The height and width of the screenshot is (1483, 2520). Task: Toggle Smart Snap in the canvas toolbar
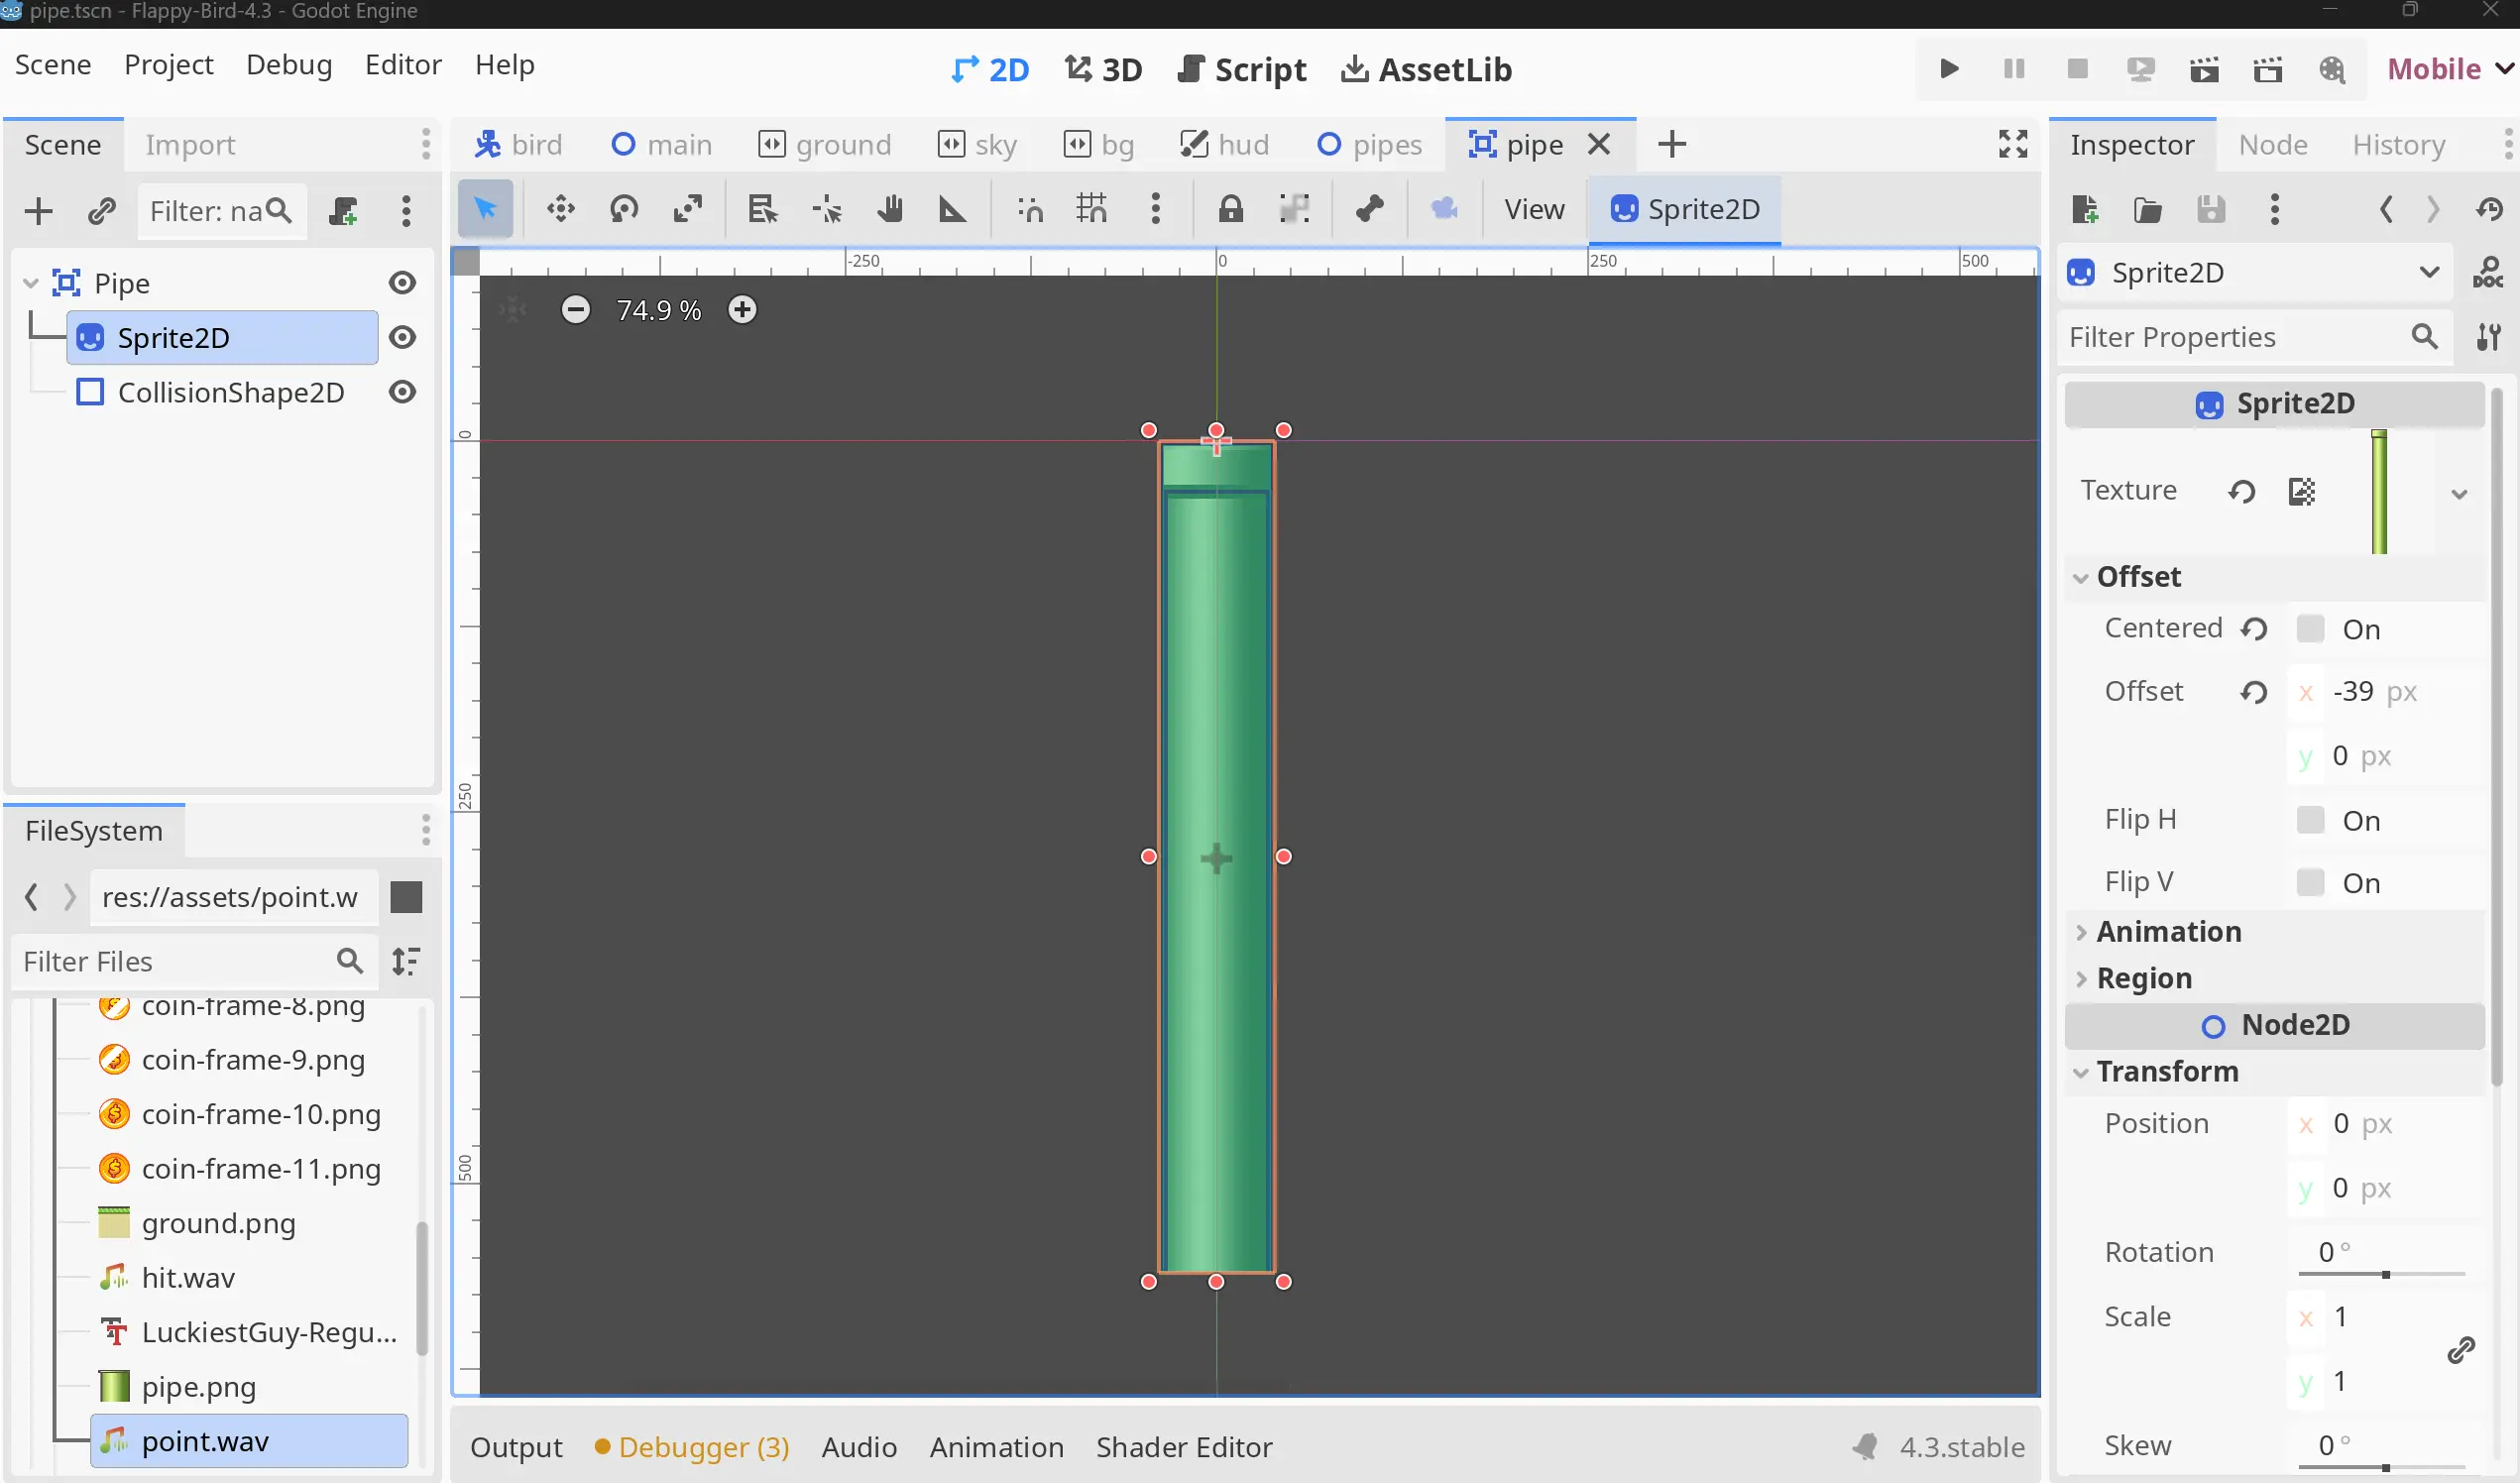tap(1030, 209)
